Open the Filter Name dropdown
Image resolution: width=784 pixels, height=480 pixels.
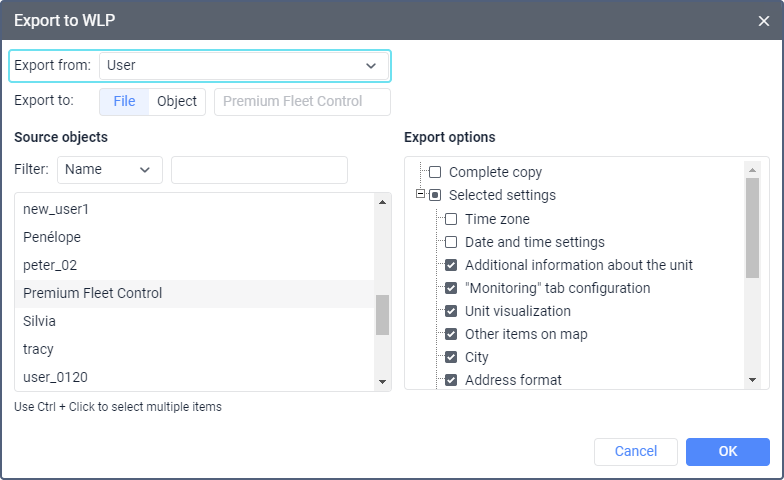tap(110, 170)
